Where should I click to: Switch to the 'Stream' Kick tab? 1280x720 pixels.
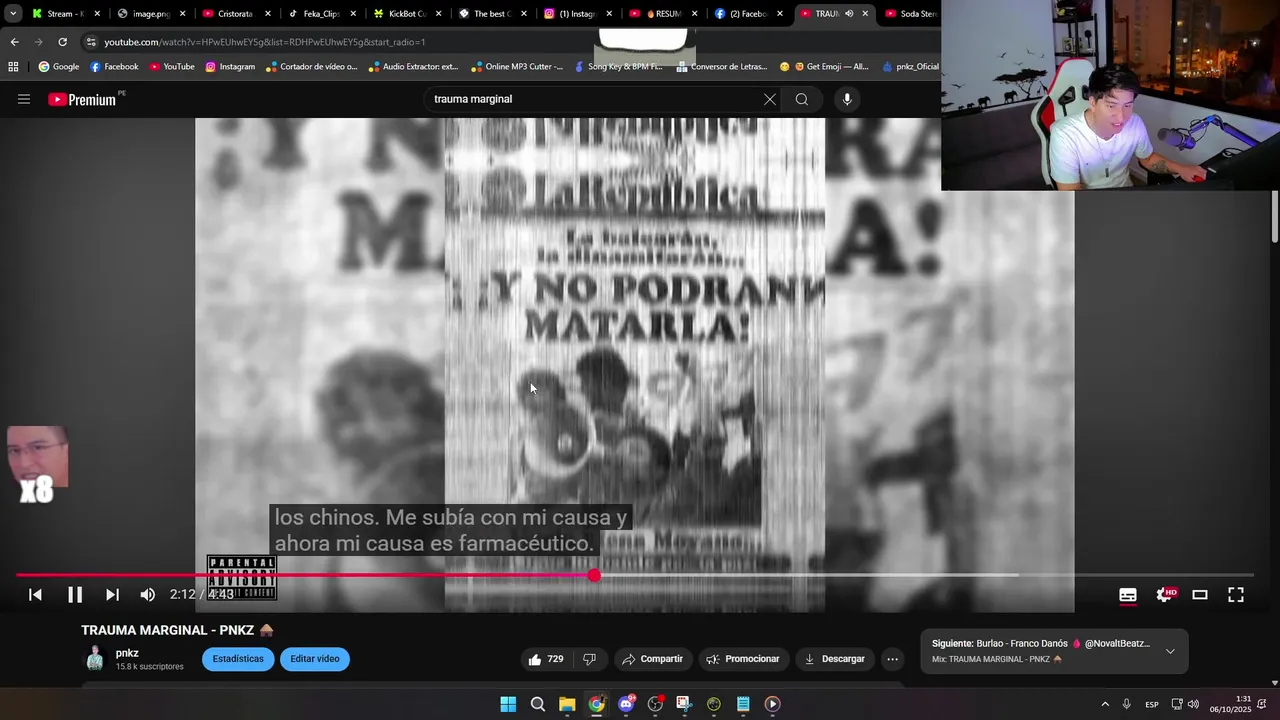tap(58, 14)
